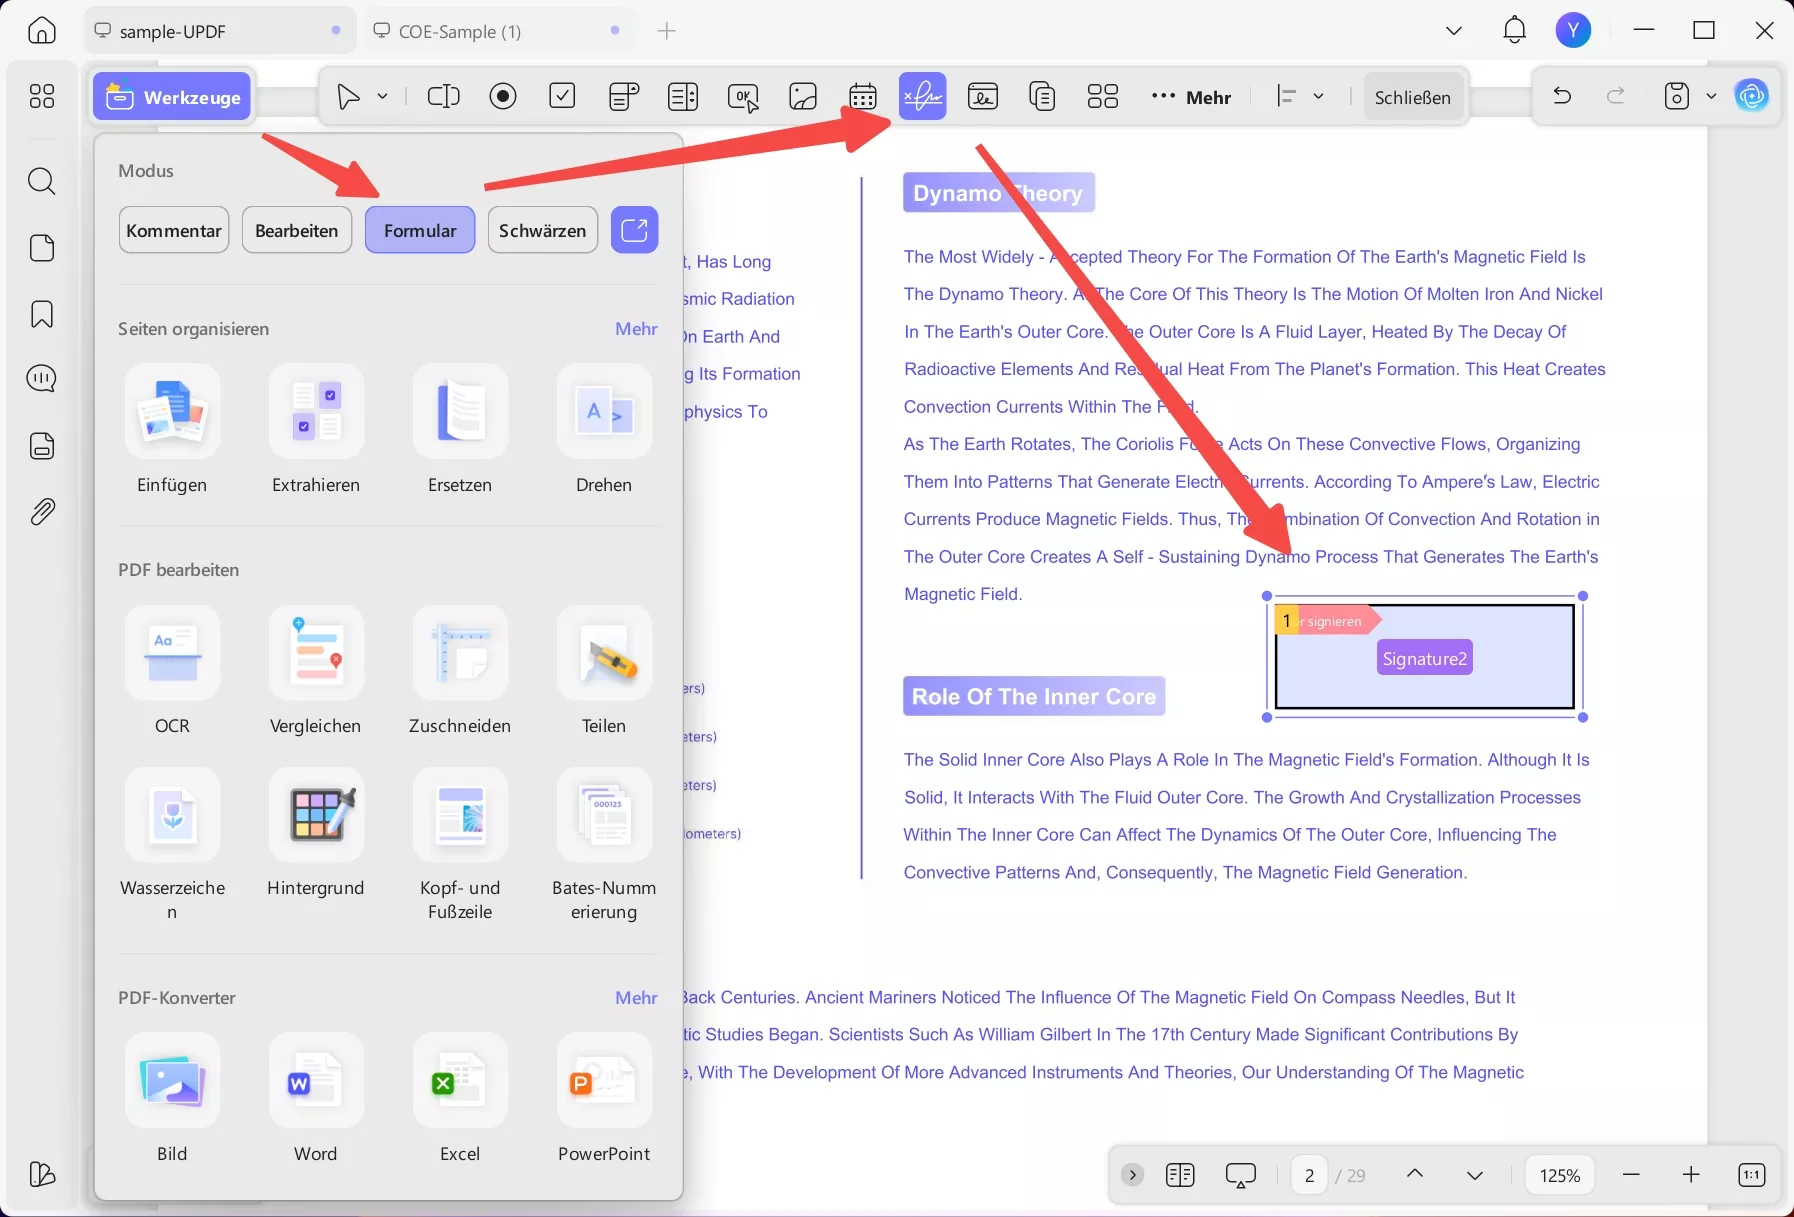
Task: Expand the save options dropdown arrow
Action: click(1711, 96)
